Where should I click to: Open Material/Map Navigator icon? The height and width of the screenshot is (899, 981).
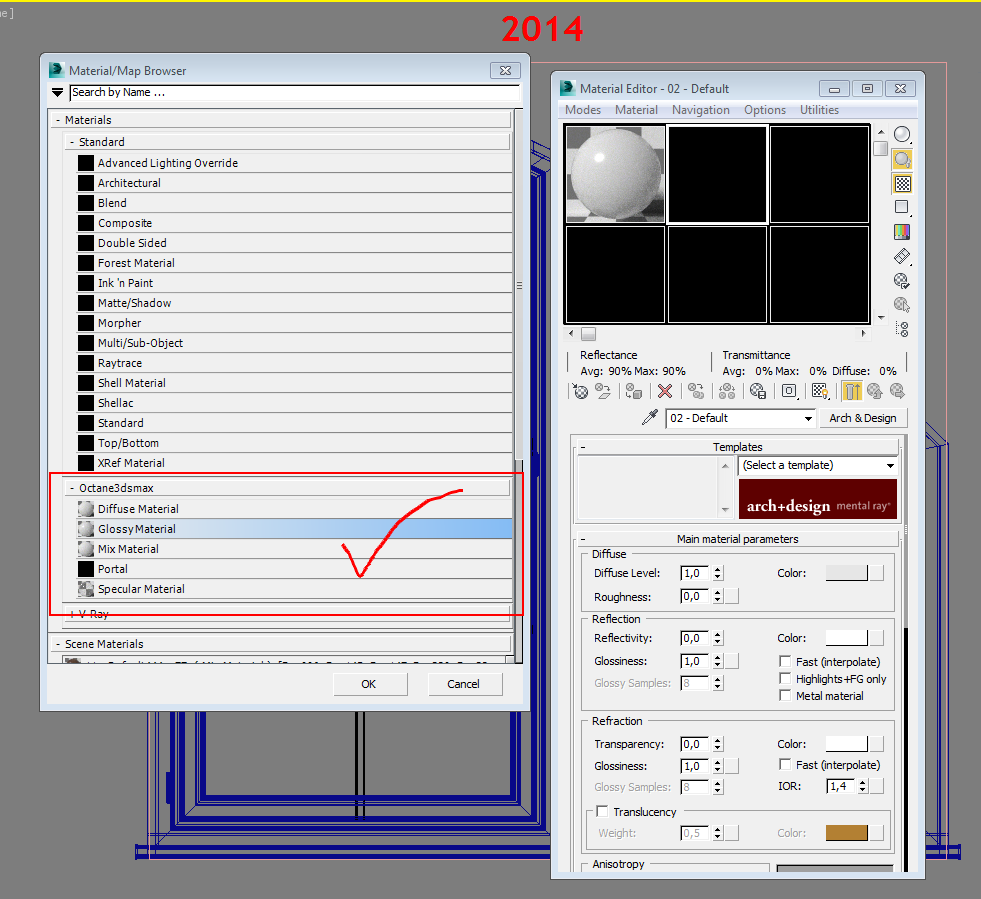tap(902, 328)
